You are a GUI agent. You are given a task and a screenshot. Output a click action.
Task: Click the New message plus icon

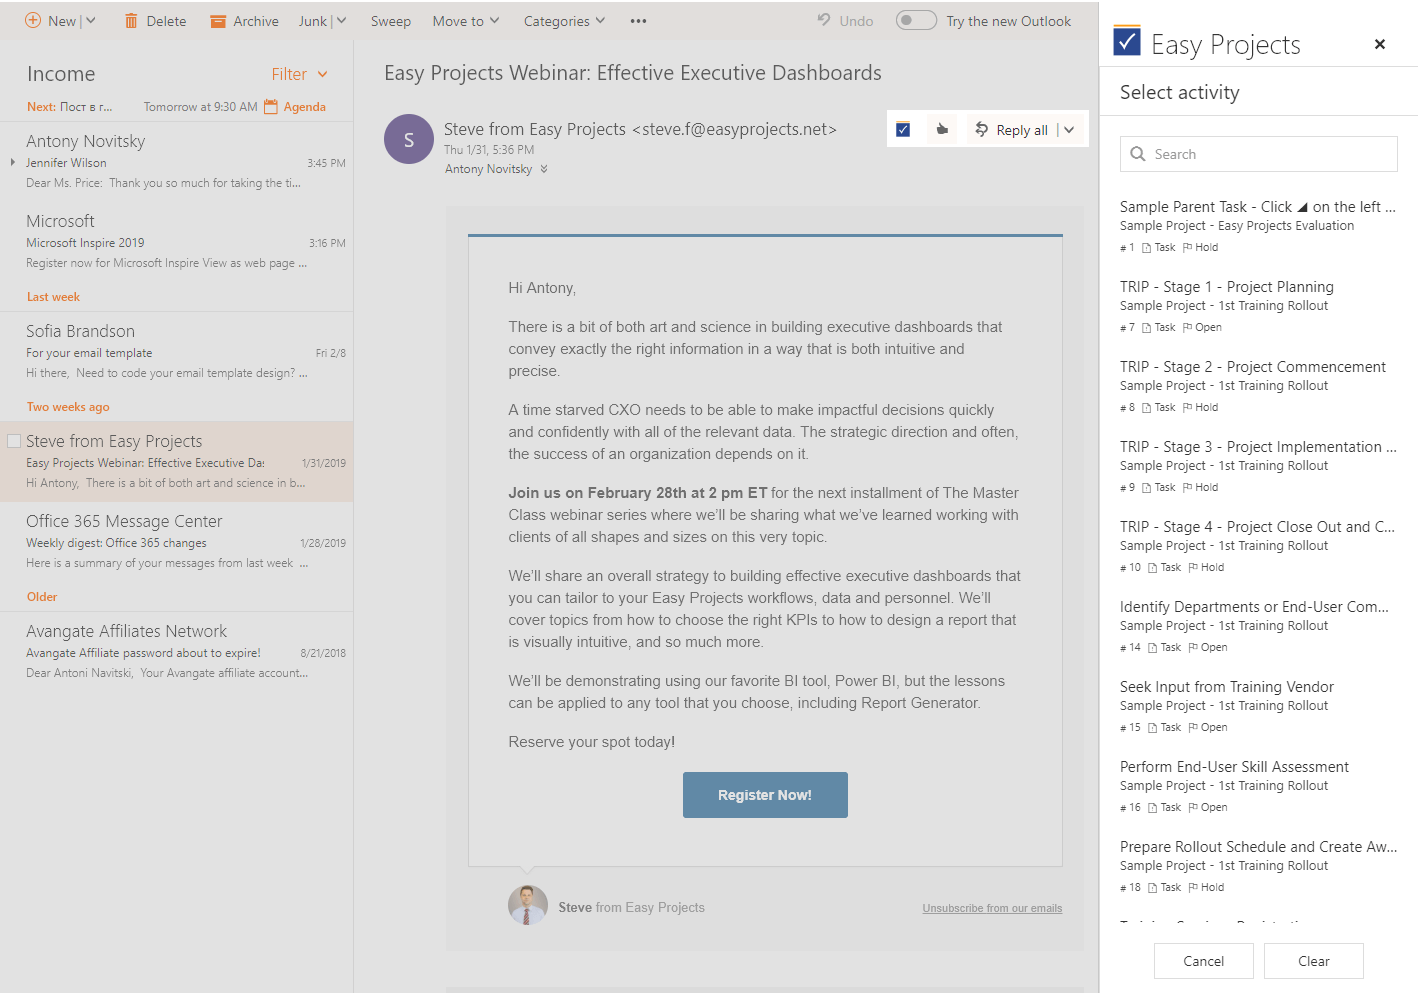[x=33, y=20]
